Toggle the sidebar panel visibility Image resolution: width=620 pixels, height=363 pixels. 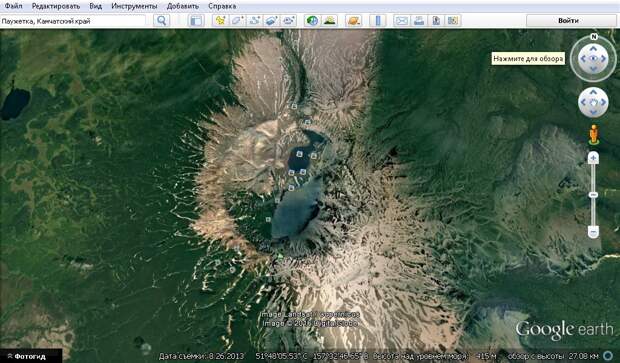(x=196, y=21)
